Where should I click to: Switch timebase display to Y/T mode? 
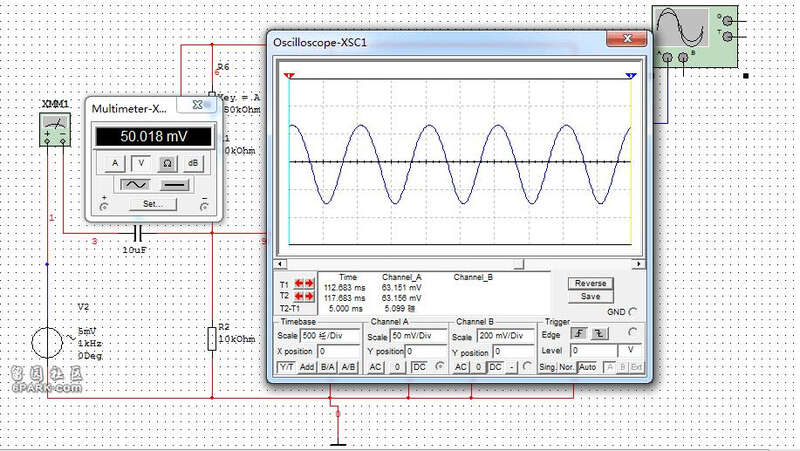(x=285, y=368)
